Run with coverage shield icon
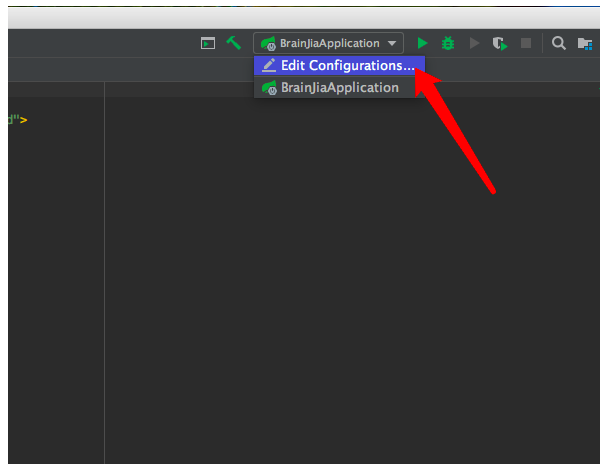Viewport: 605px width, 469px height. [500, 43]
